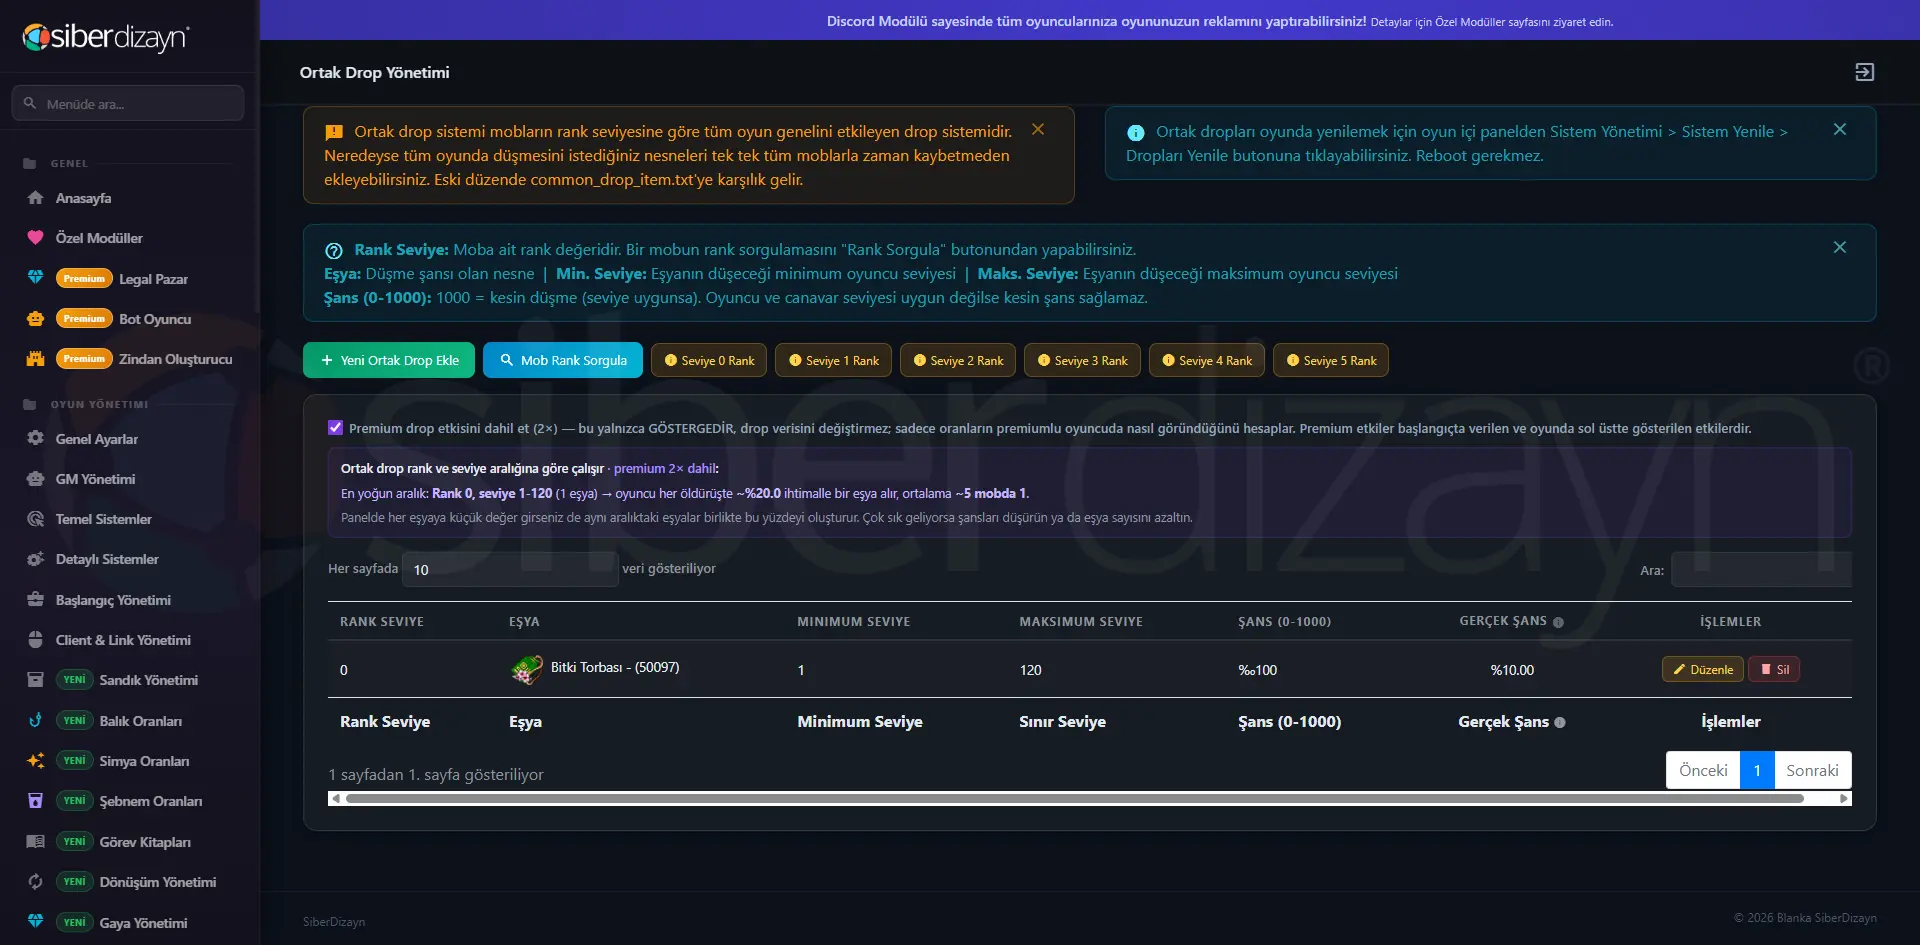Click the Bitki Torbası item icon
Screen dimensions: 1920x945
tap(526, 669)
